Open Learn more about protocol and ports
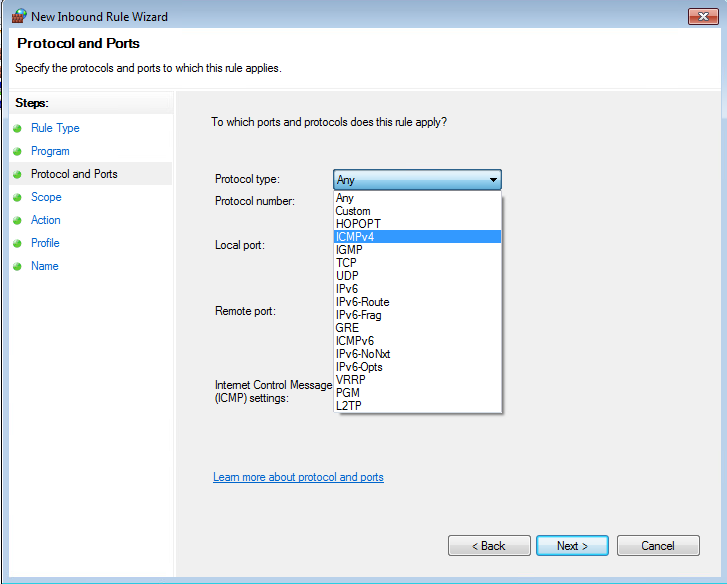This screenshot has width=727, height=584. (x=298, y=477)
